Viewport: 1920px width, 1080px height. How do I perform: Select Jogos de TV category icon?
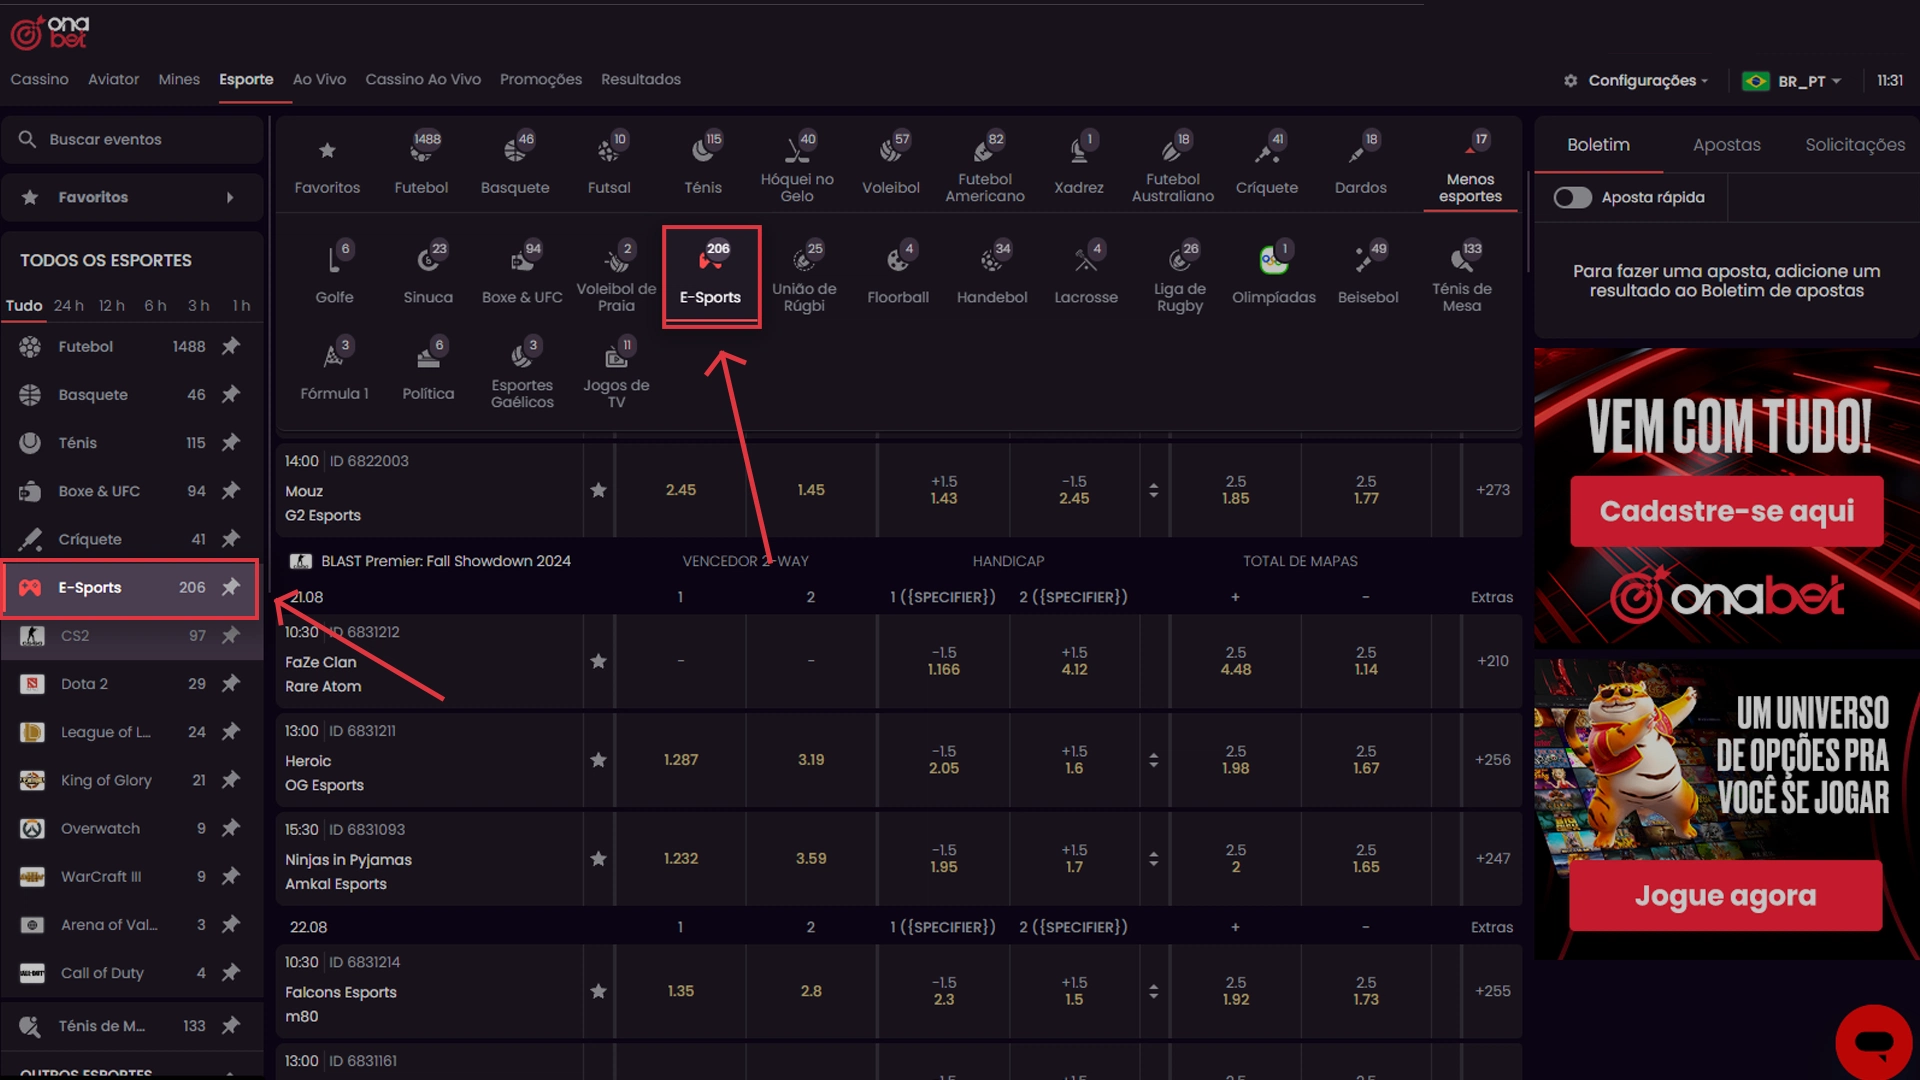click(616, 373)
